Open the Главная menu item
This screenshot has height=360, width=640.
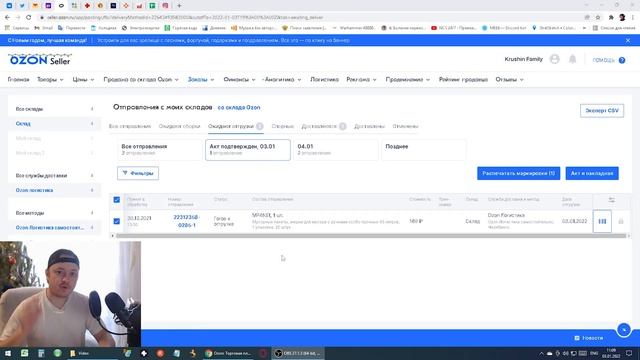18,80
